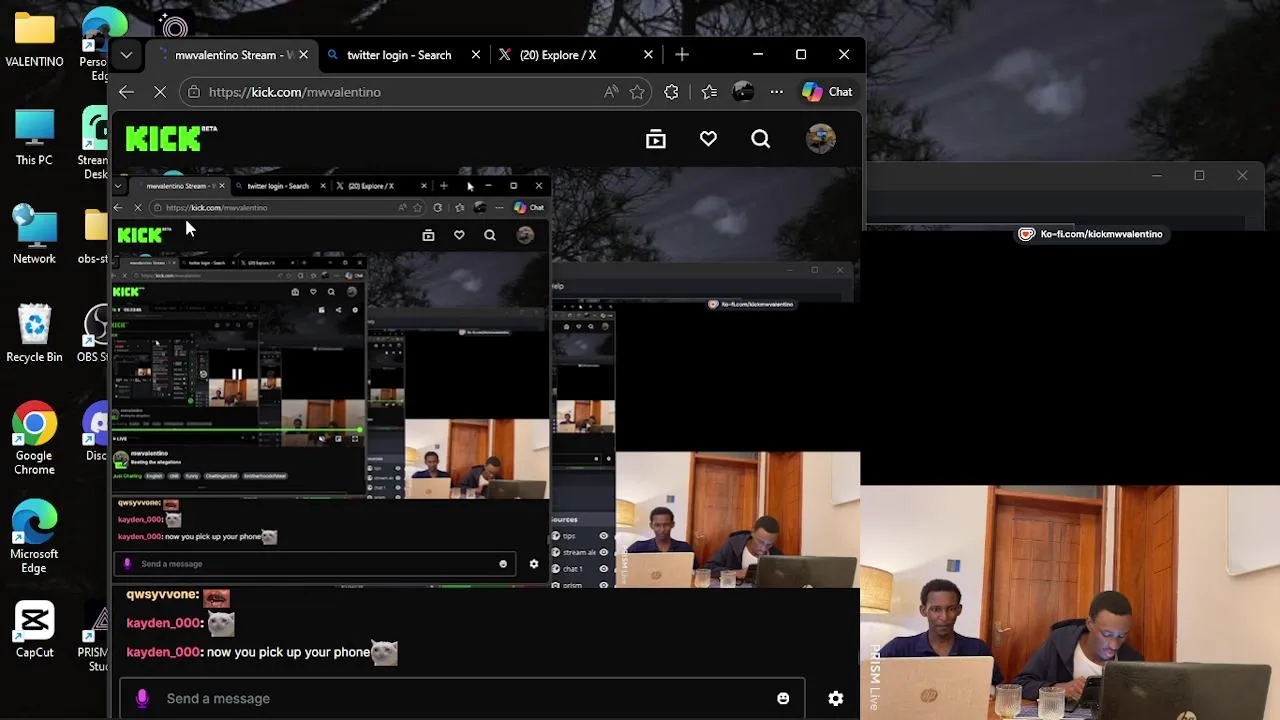Open the Kick search magnifier icon
This screenshot has height=720, width=1280.
click(761, 139)
